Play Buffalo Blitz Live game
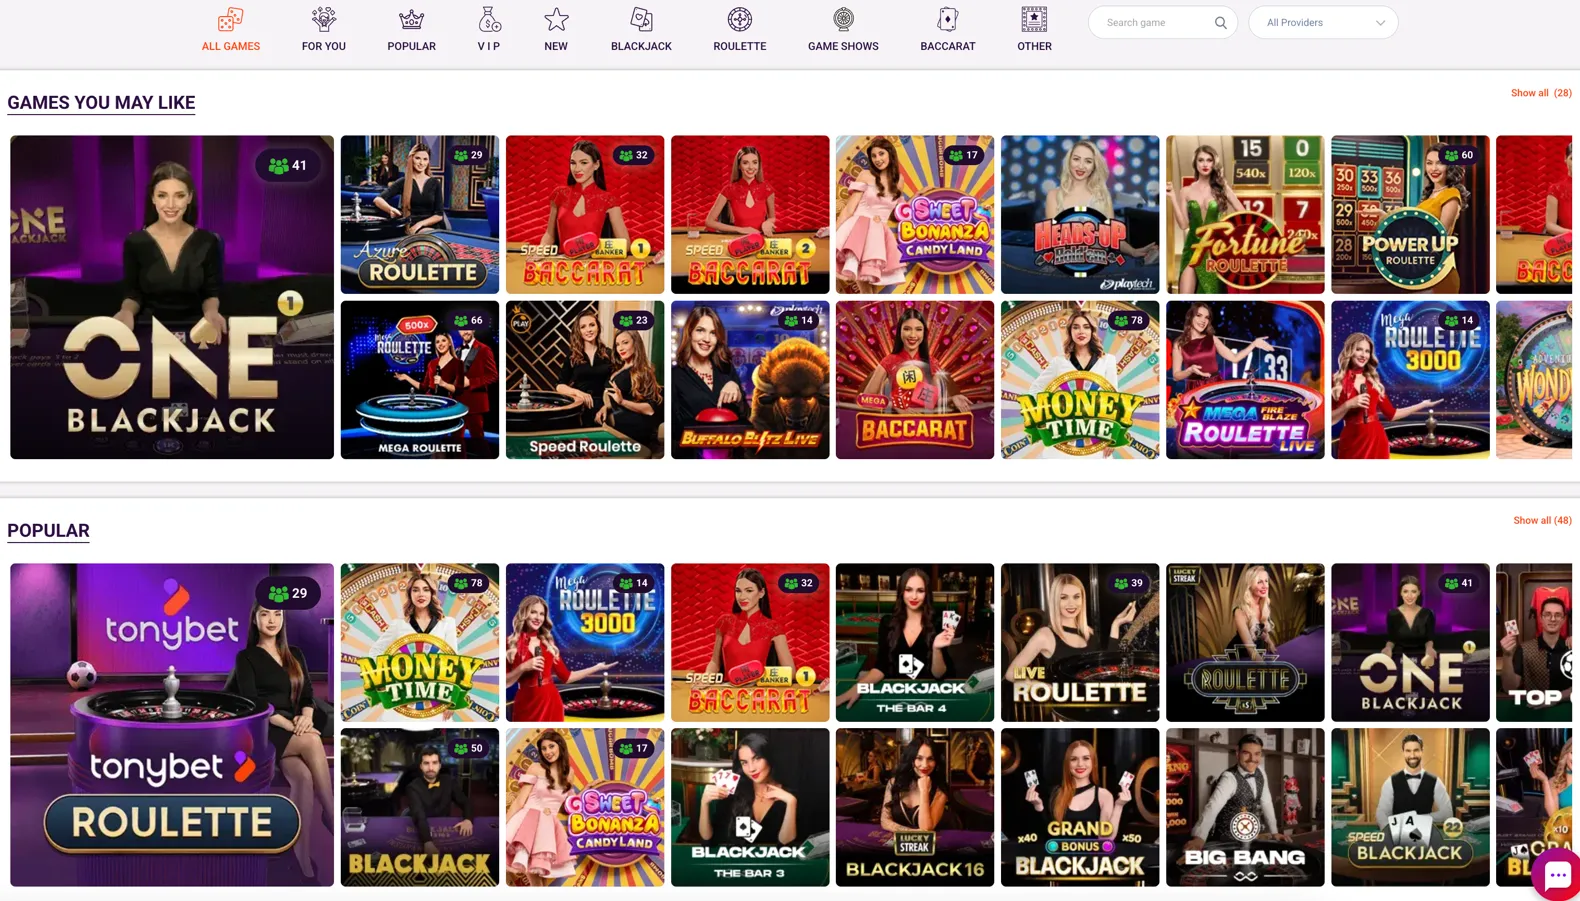The height and width of the screenshot is (901, 1580). (x=750, y=380)
